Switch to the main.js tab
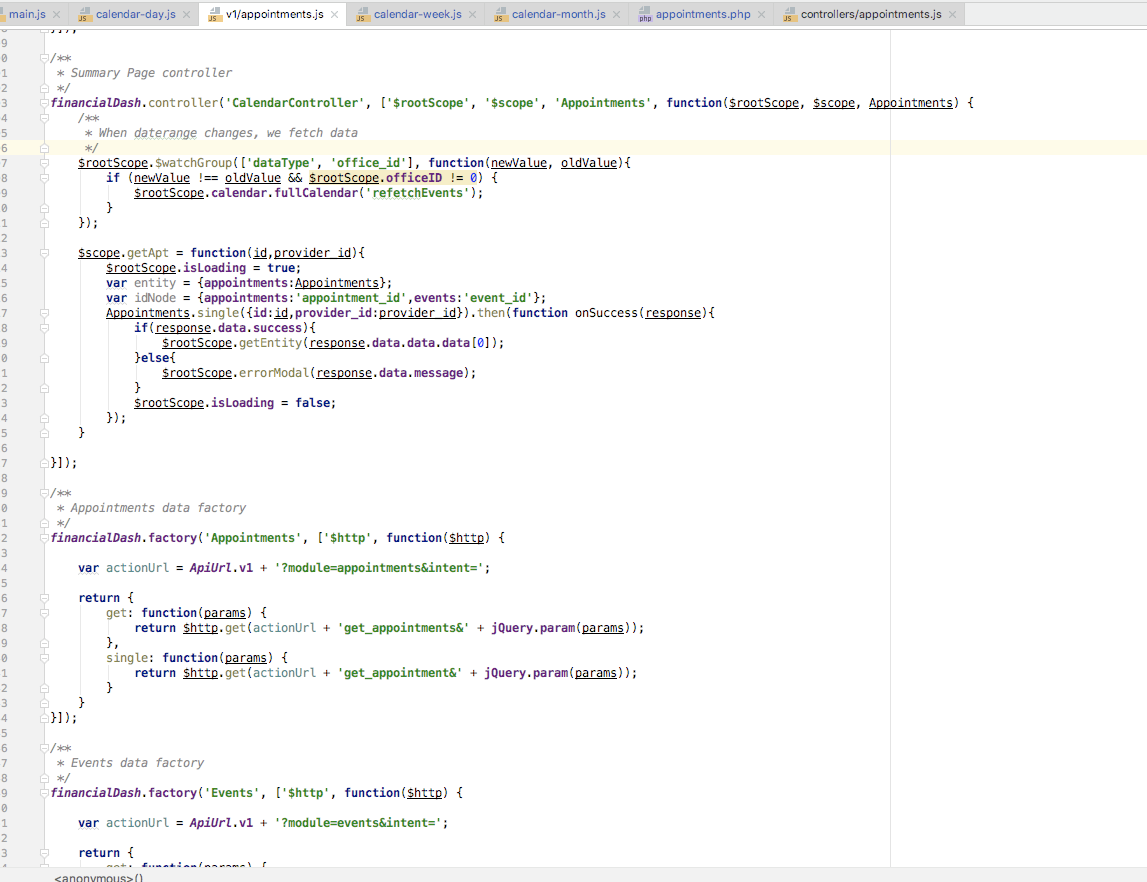 [30, 15]
